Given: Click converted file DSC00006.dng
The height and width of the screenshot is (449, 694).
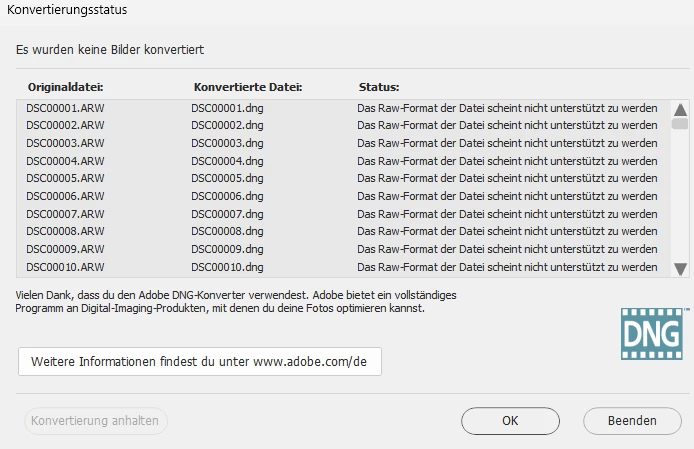Looking at the screenshot, I should click(227, 196).
